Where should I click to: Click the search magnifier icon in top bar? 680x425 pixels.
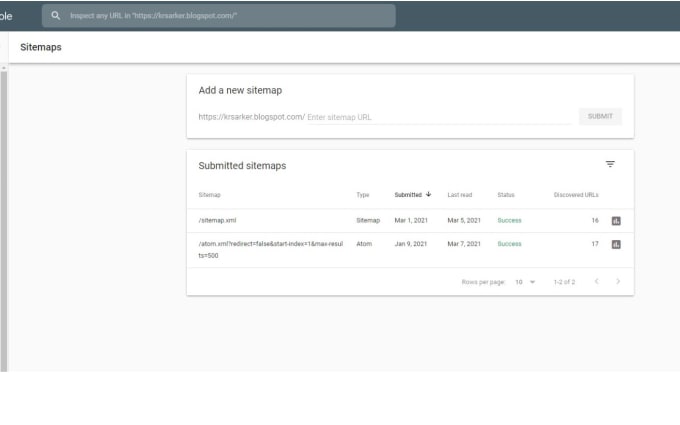point(56,16)
